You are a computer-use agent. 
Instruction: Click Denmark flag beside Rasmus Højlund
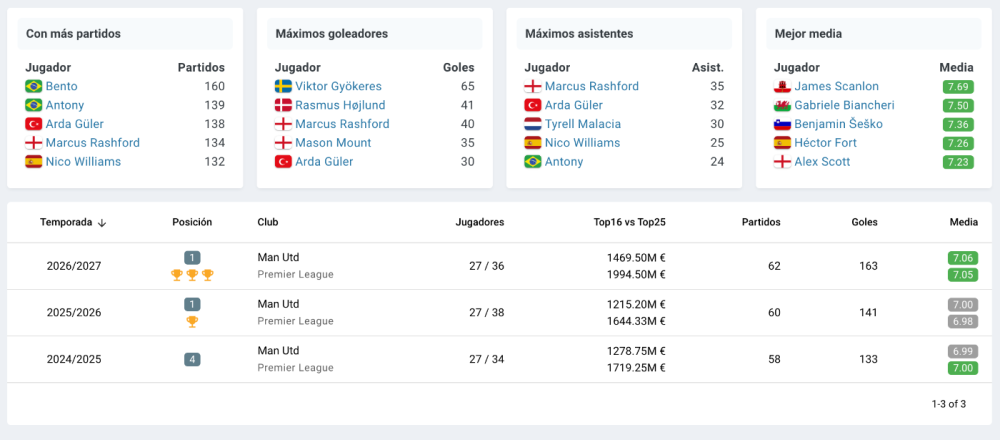click(283, 105)
